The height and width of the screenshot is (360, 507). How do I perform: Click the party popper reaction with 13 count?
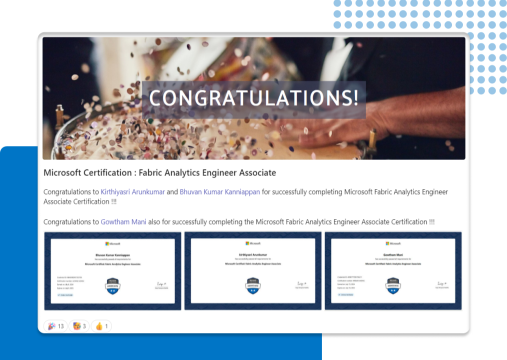56,326
